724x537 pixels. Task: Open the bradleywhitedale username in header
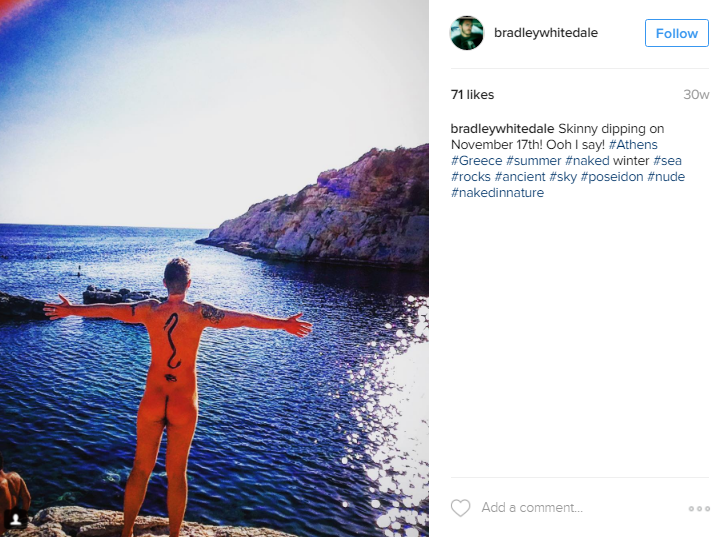coord(546,33)
